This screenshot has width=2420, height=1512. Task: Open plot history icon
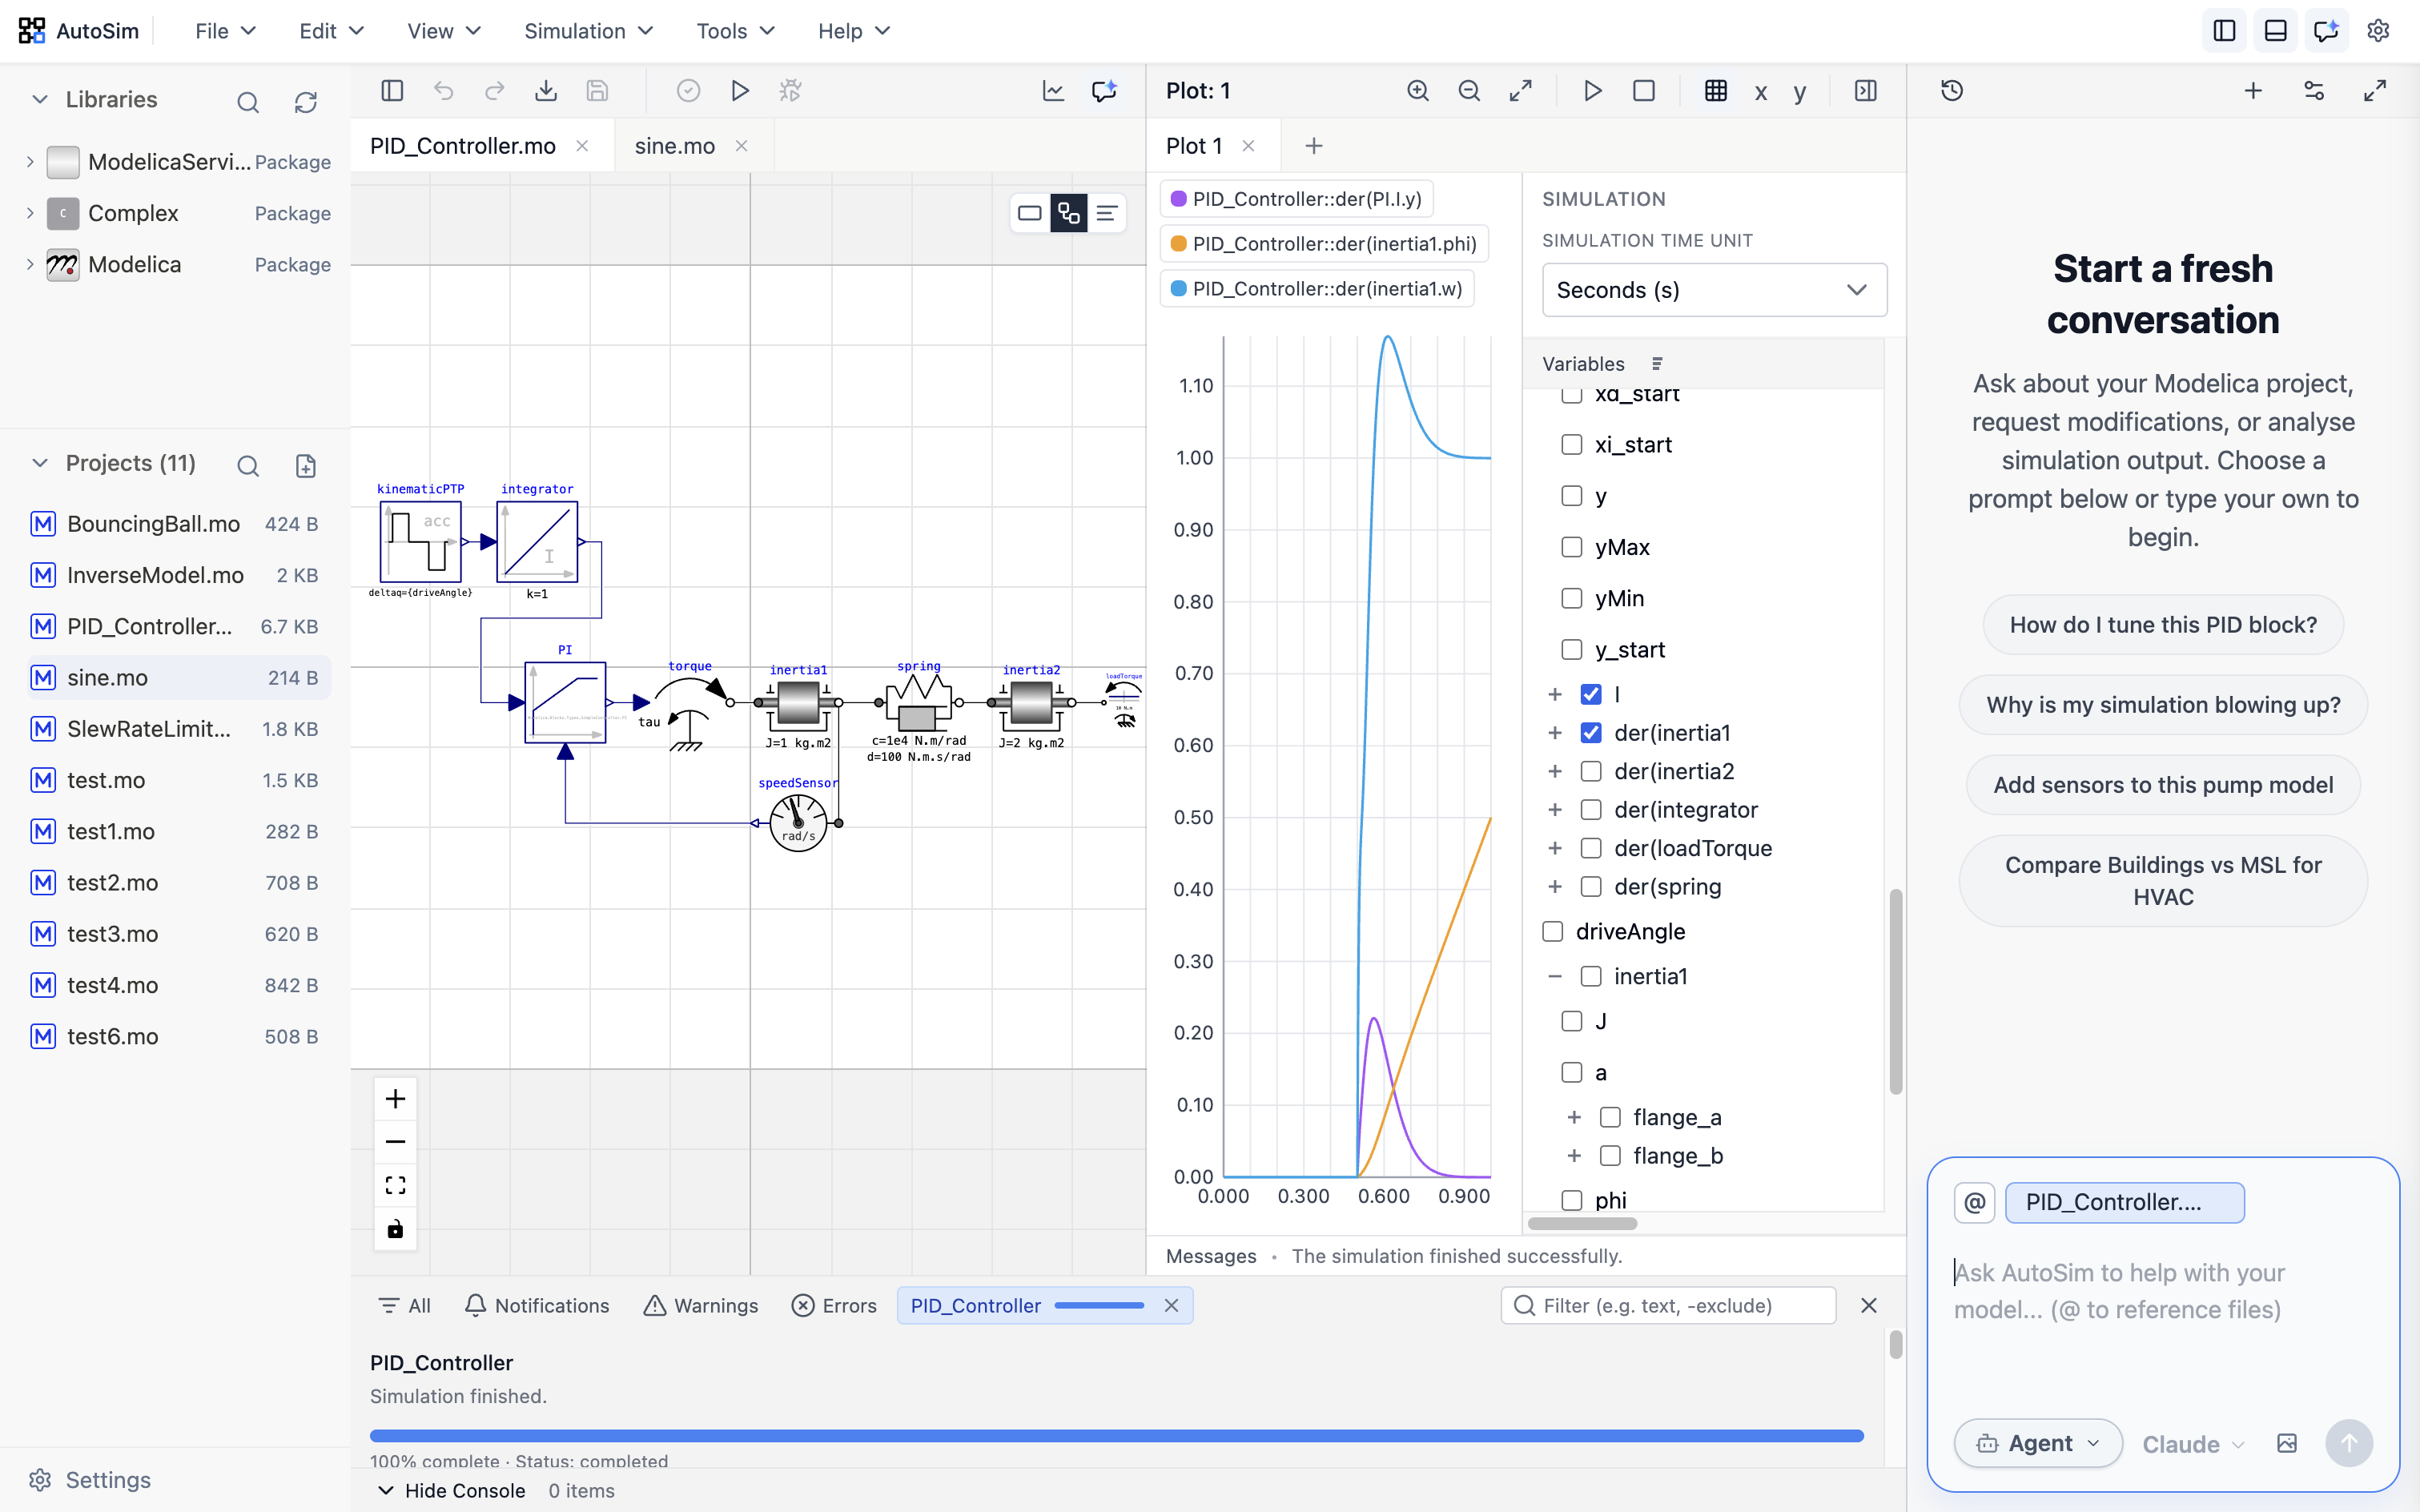pos(1952,90)
